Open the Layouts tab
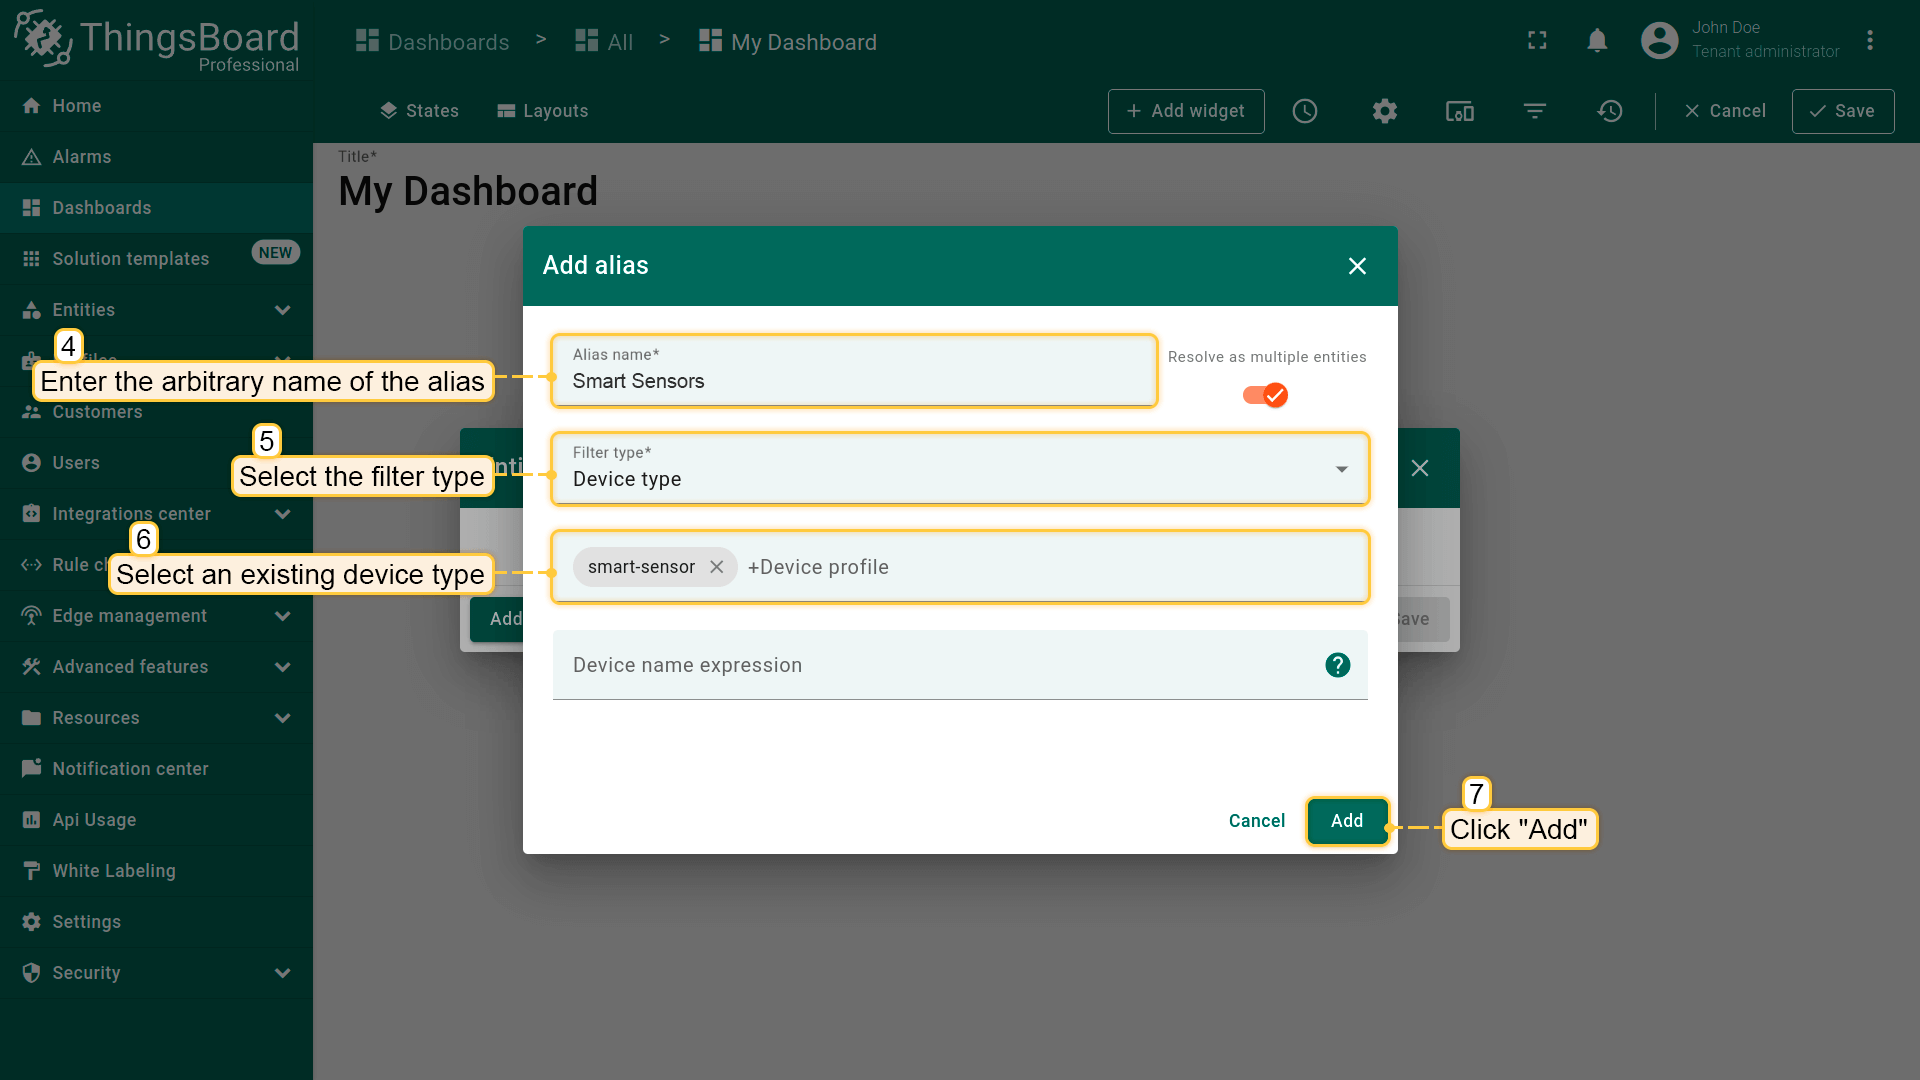The height and width of the screenshot is (1080, 1920). pyautogui.click(x=543, y=111)
